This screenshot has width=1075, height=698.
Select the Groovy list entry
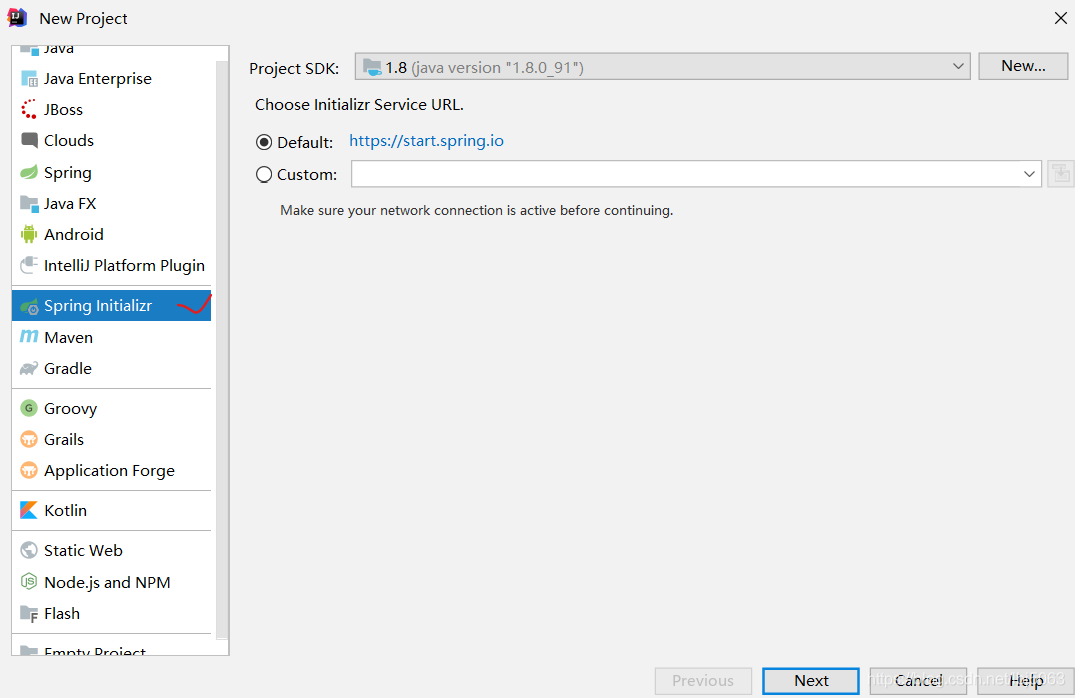(111, 409)
